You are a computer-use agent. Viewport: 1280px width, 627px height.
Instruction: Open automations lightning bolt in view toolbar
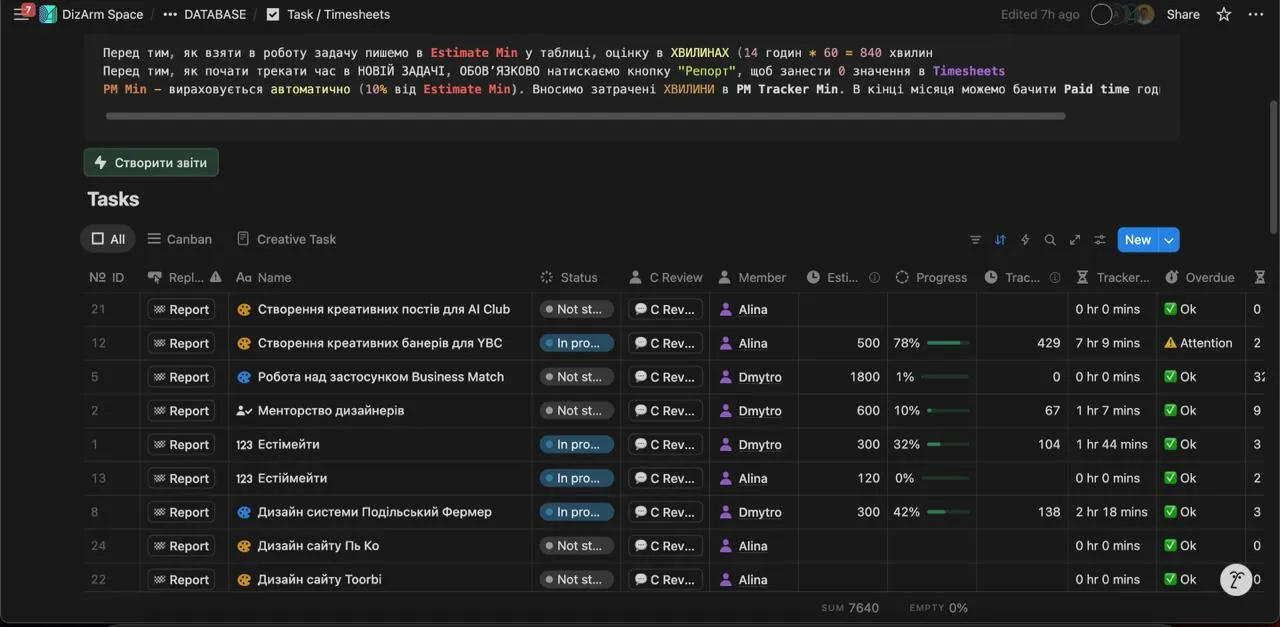pos(1025,240)
